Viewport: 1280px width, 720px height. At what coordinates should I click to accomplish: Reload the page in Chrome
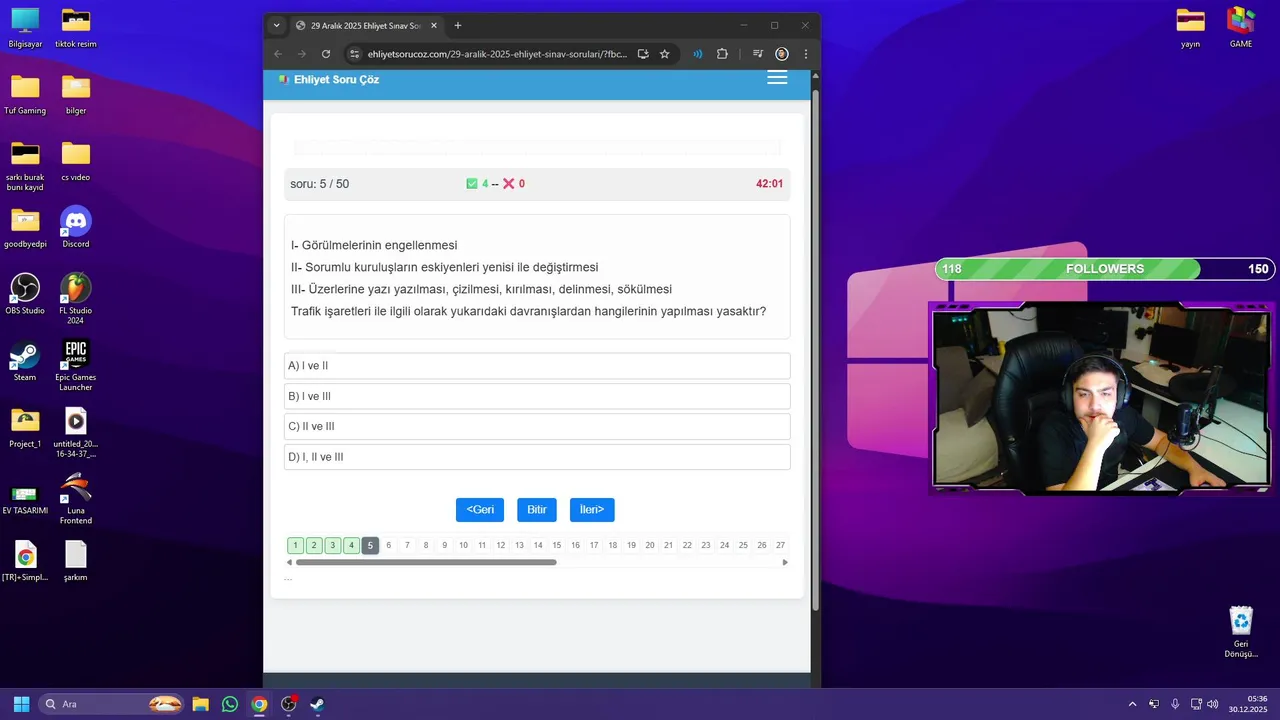pyautogui.click(x=326, y=54)
